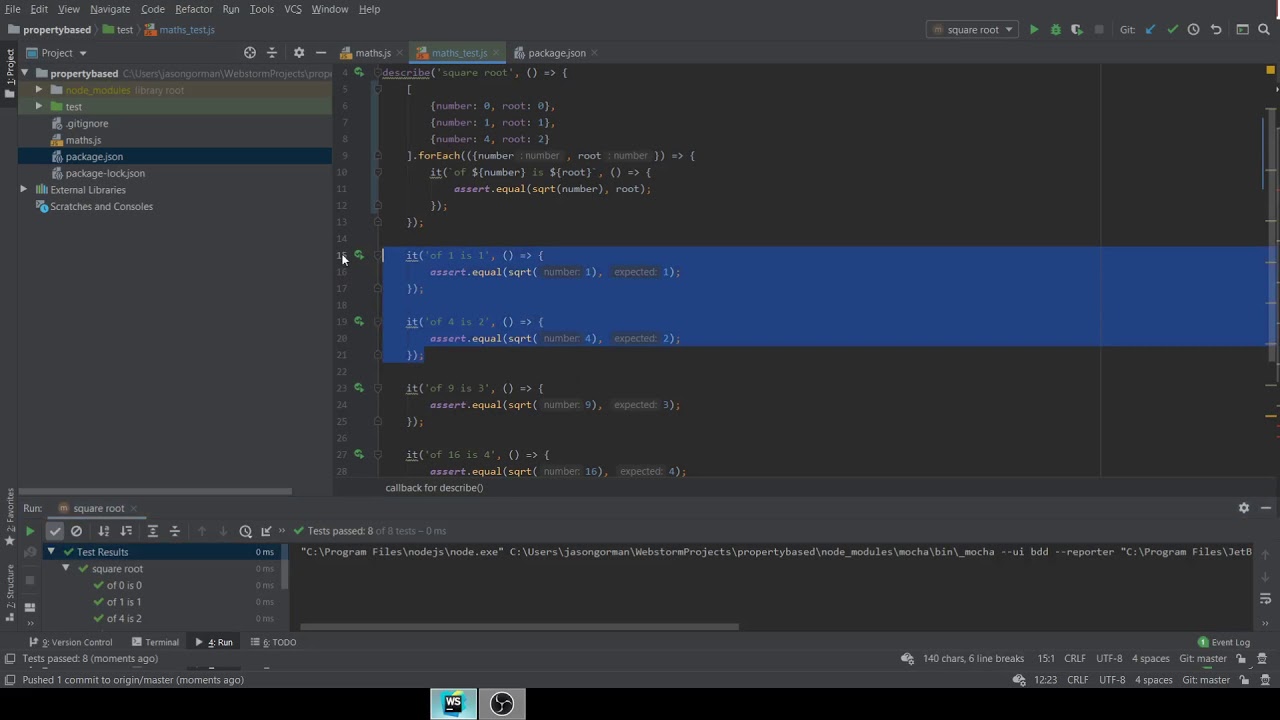Start debugging with the green bug icon
This screenshot has width=1280, height=720.
[1055, 30]
